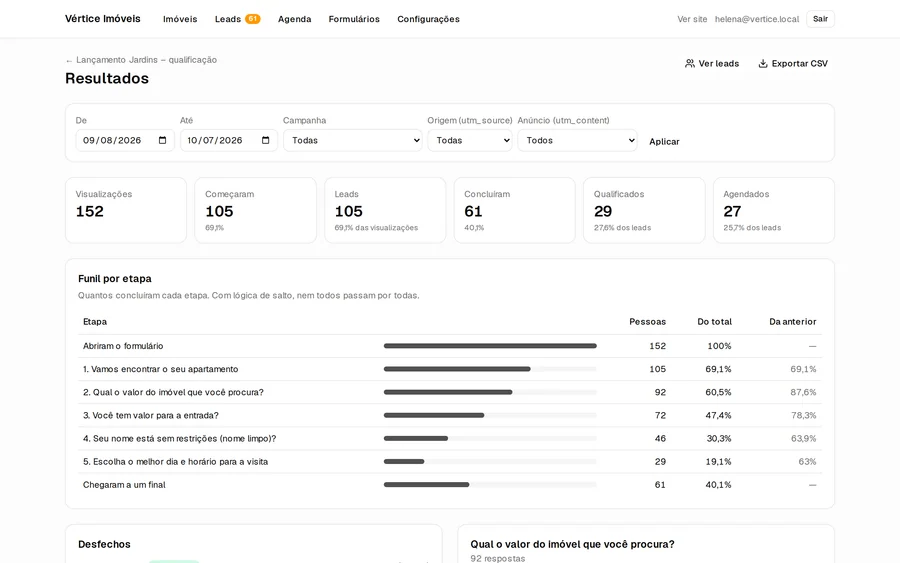Click the 46 value in Pessoas column

pyautogui.click(x=660, y=438)
